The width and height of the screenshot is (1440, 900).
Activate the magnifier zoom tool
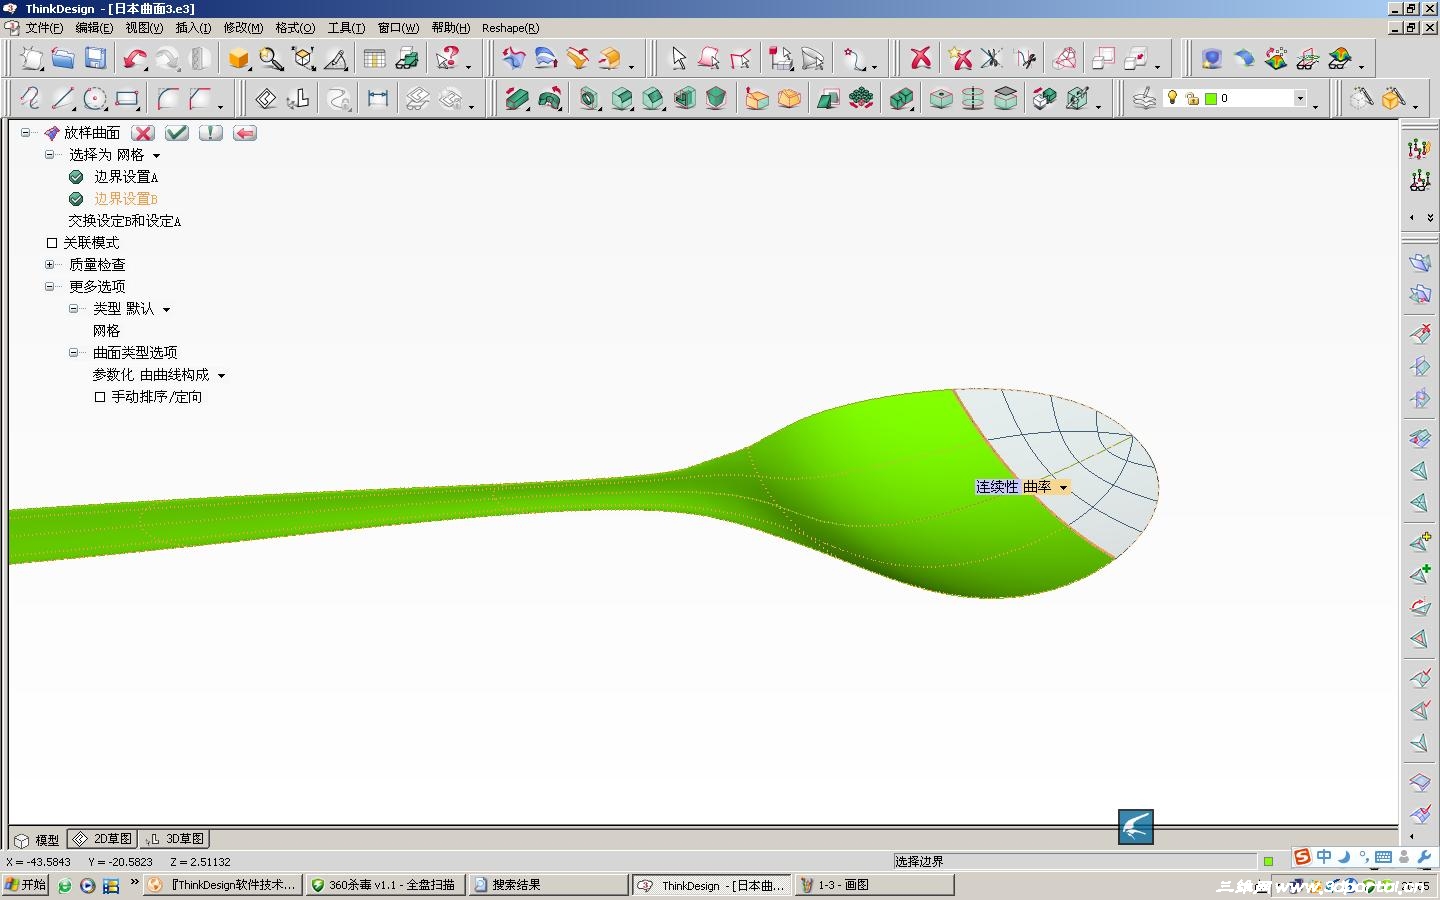[x=271, y=59]
